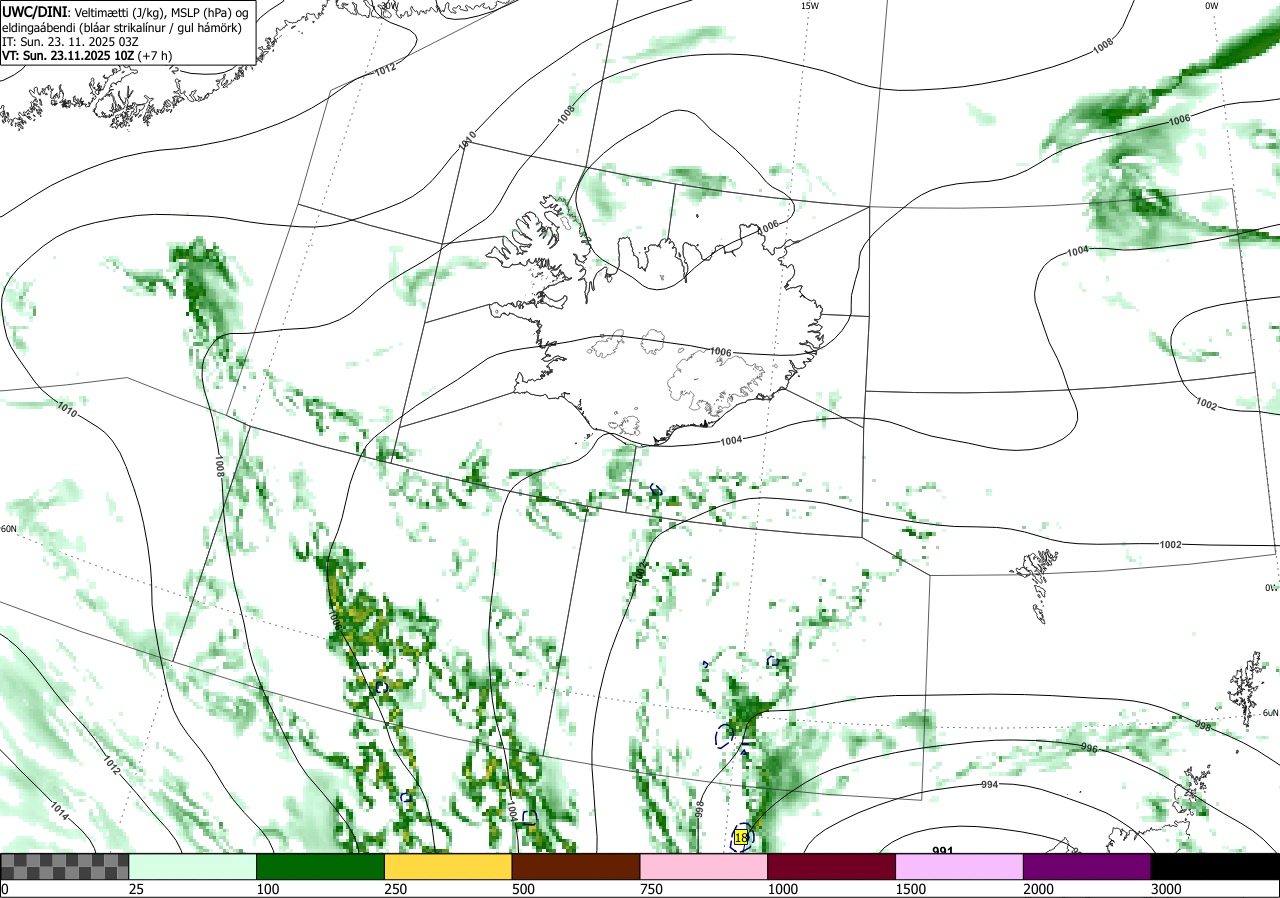Viewport: 1280px width, 898px height.
Task: Click the yellow '18' lightning marker box
Action: pos(741,837)
